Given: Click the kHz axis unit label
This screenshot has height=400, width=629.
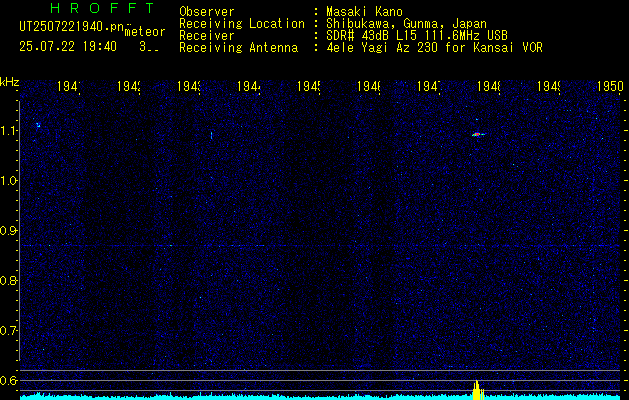Looking at the screenshot, I should 10,82.
